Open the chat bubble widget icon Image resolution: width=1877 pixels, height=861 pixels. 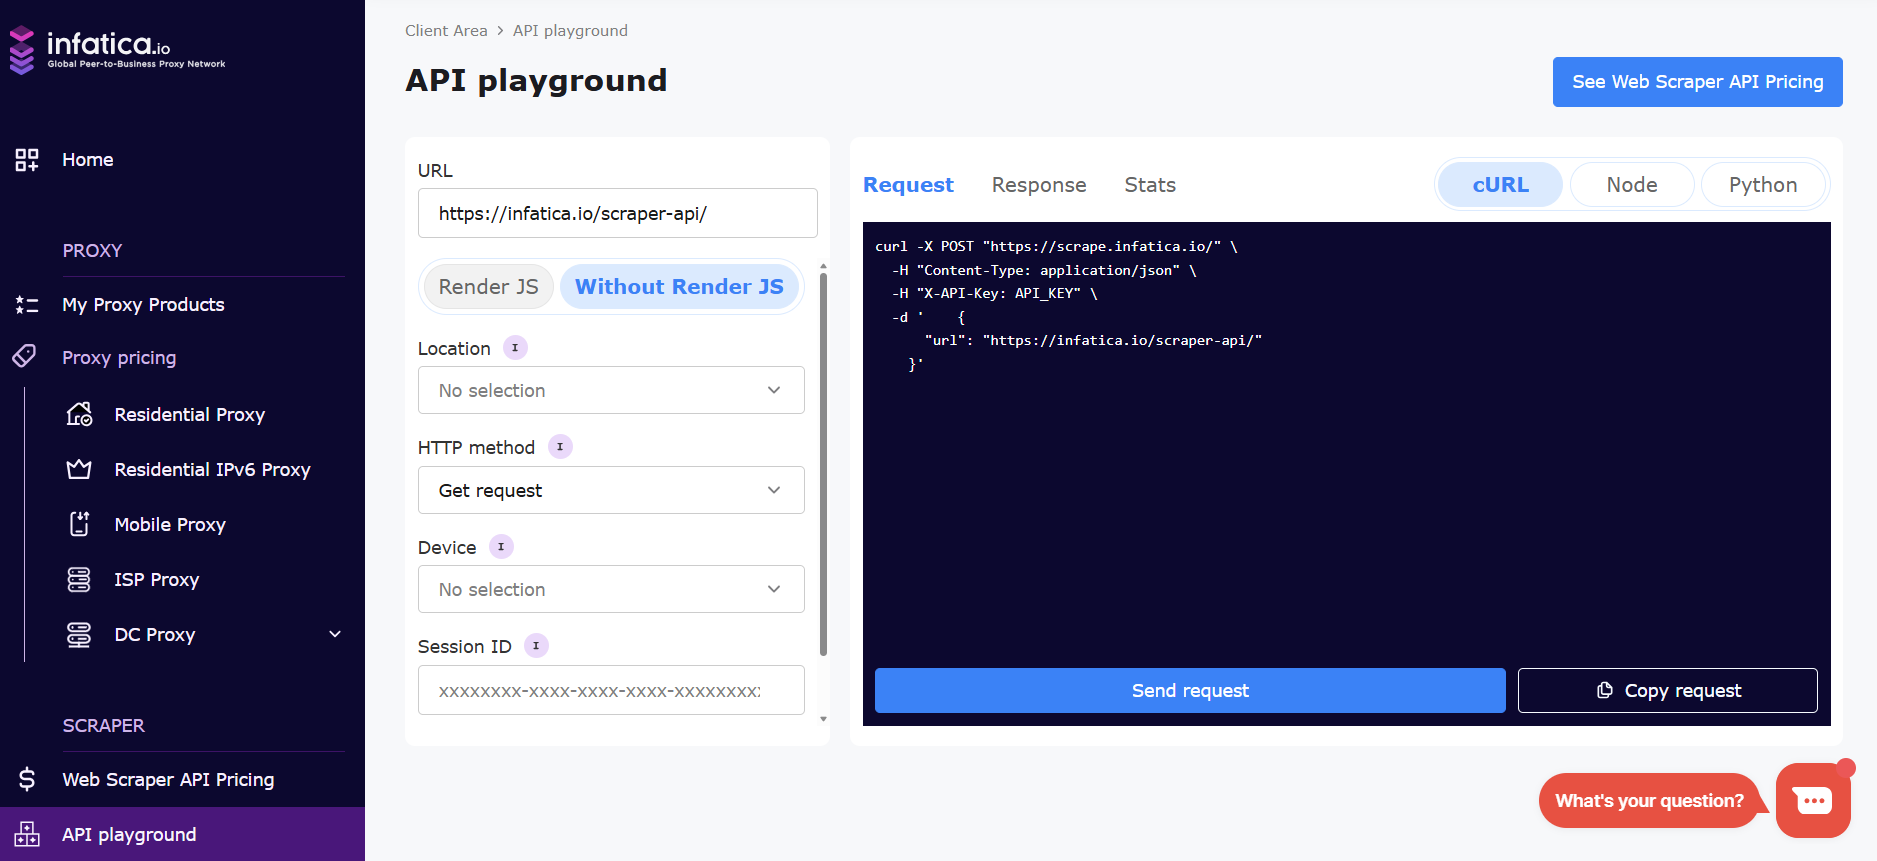(x=1813, y=800)
